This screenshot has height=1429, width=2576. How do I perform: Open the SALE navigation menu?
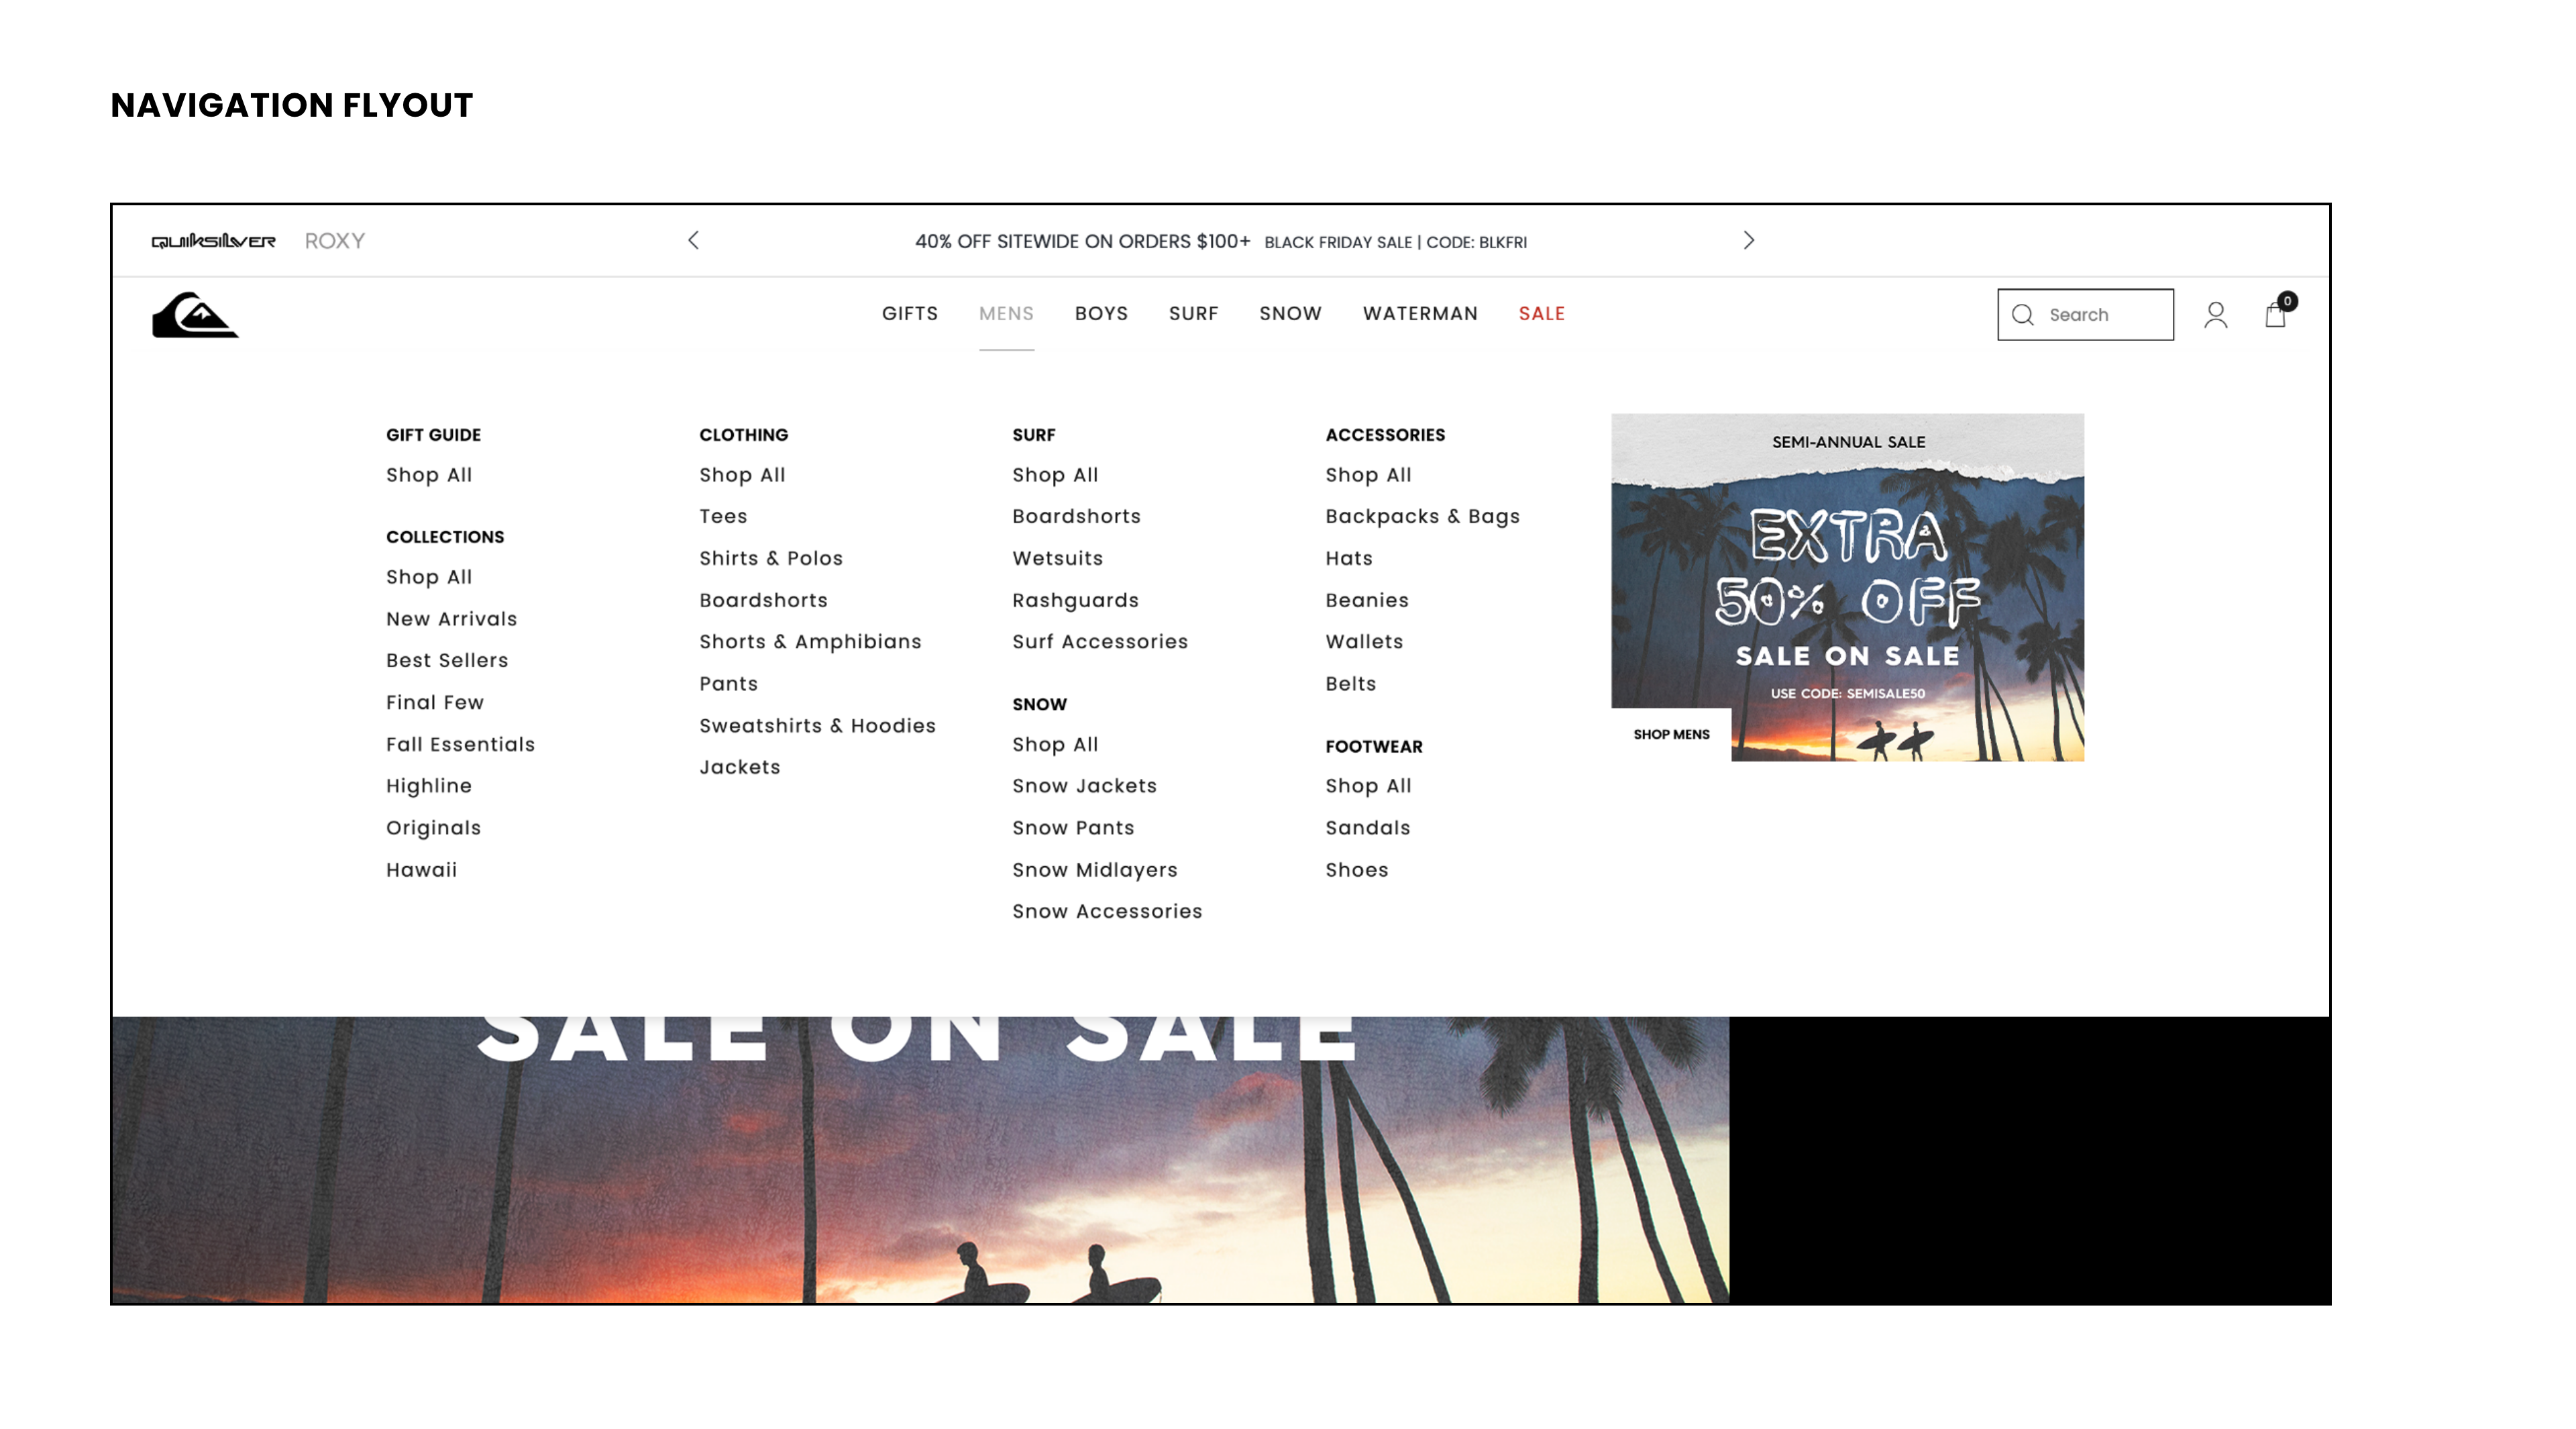coord(1541,314)
